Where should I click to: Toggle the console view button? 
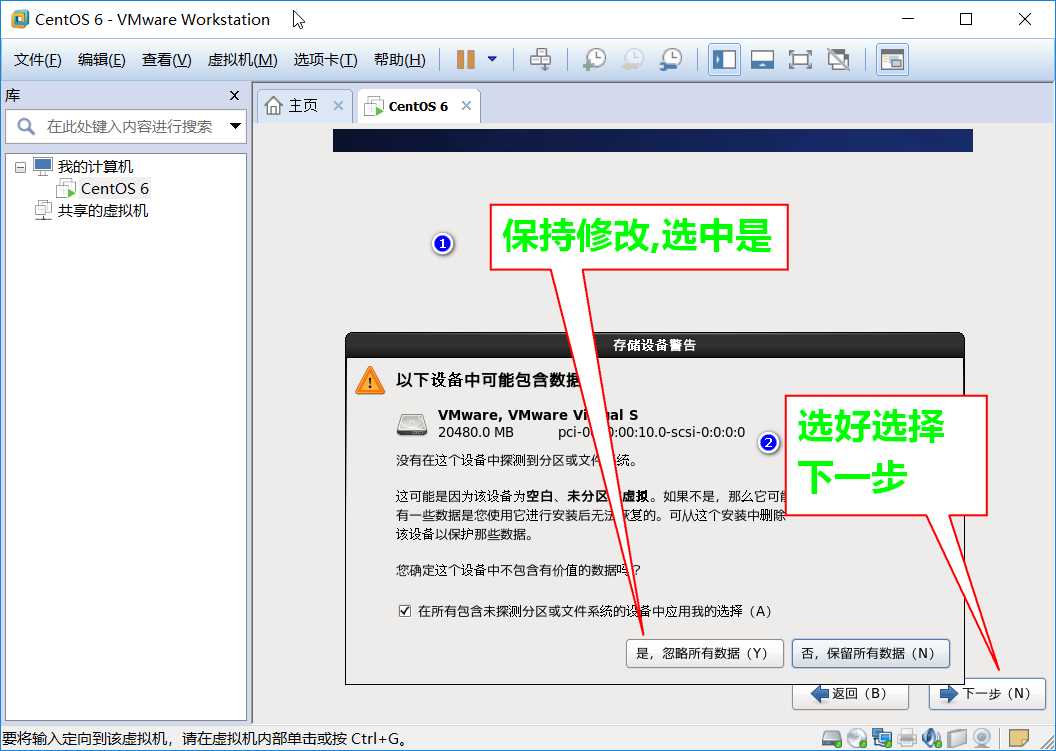coord(892,59)
